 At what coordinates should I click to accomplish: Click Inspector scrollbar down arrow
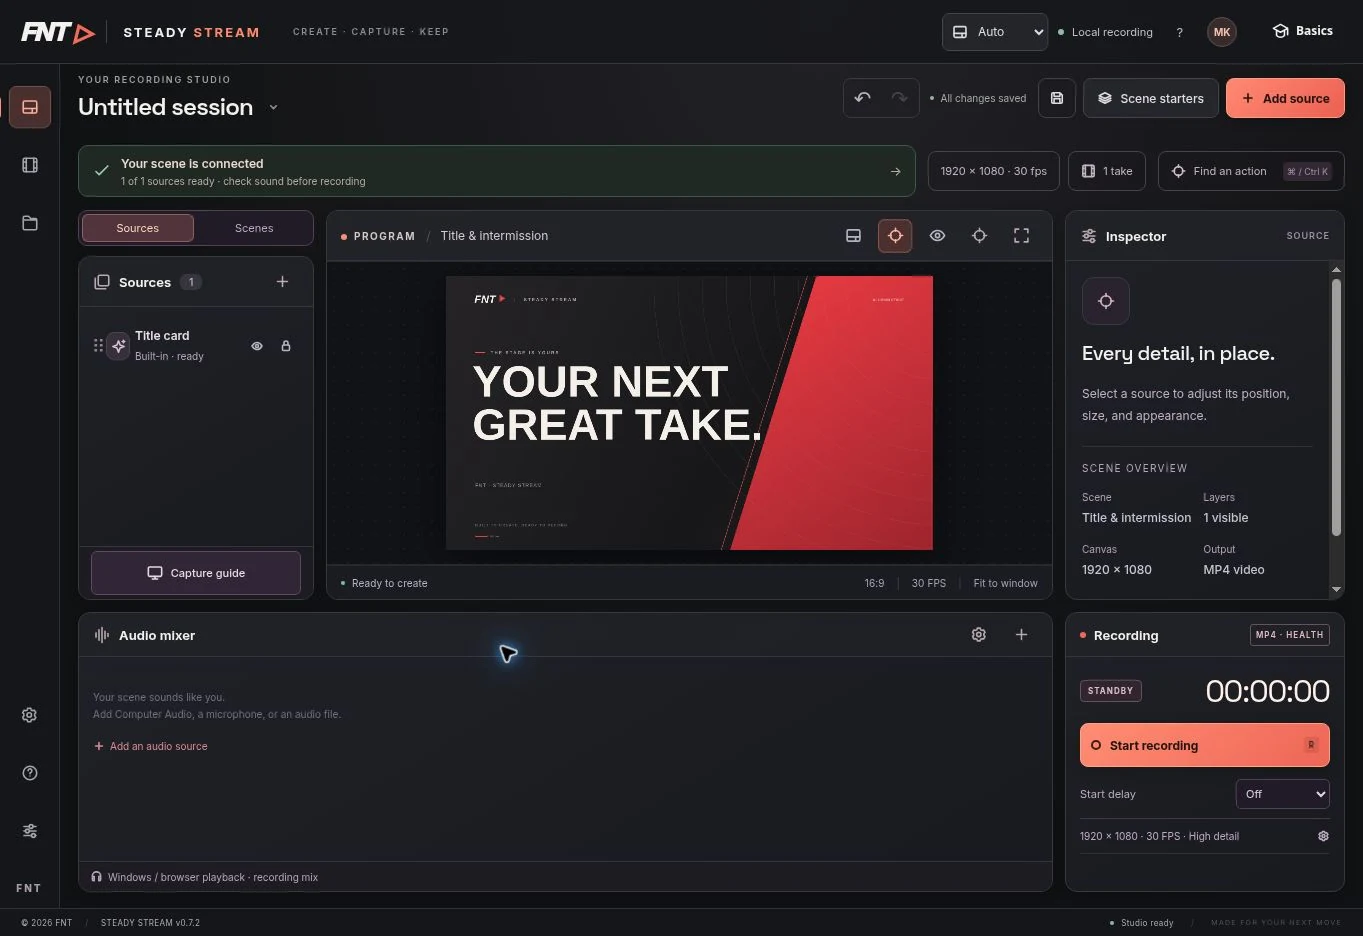(1336, 590)
